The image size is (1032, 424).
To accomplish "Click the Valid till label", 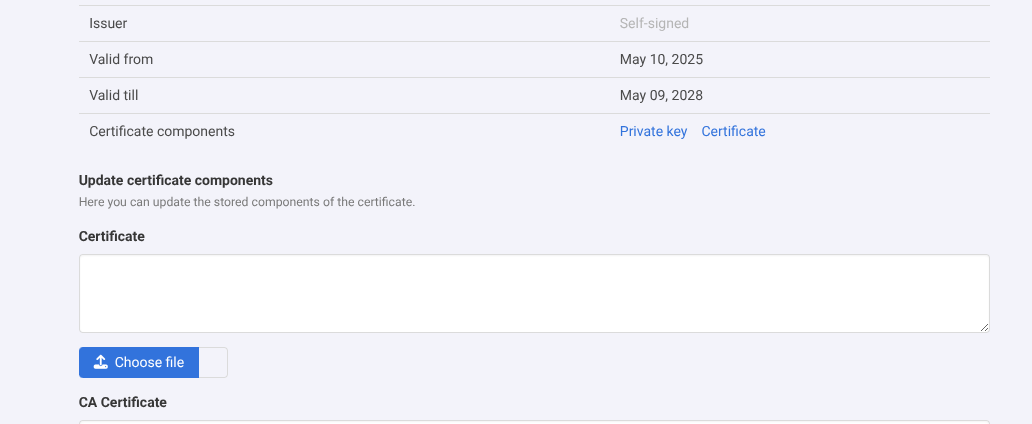I will click(x=118, y=95).
